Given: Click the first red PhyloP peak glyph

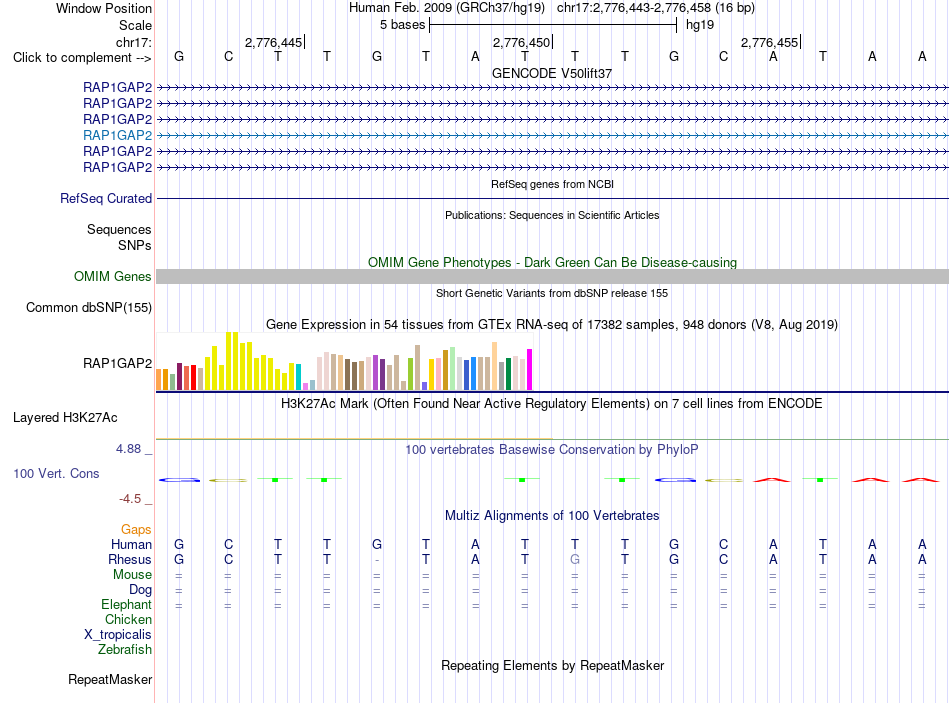Looking at the screenshot, I should coord(772,480).
